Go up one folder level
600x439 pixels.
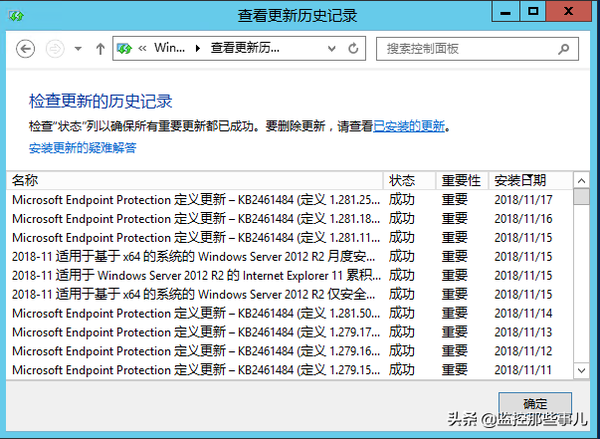click(x=100, y=49)
